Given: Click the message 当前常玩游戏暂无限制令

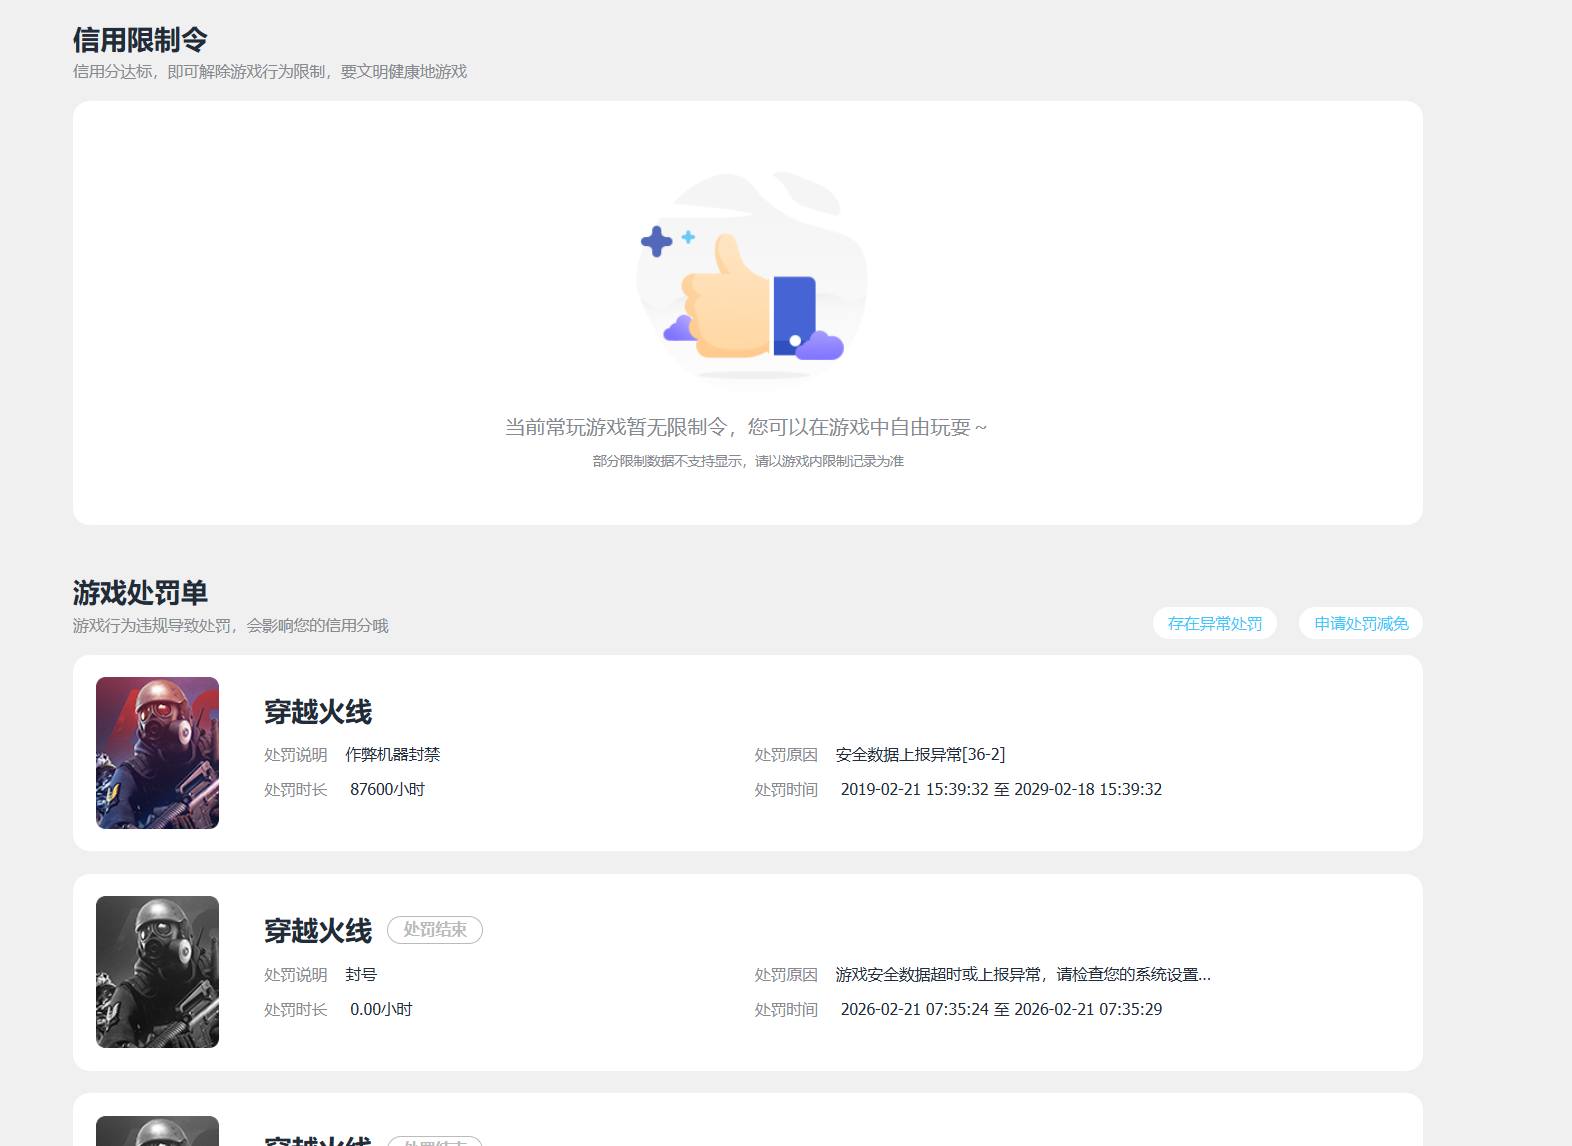Looking at the screenshot, I should [x=746, y=428].
